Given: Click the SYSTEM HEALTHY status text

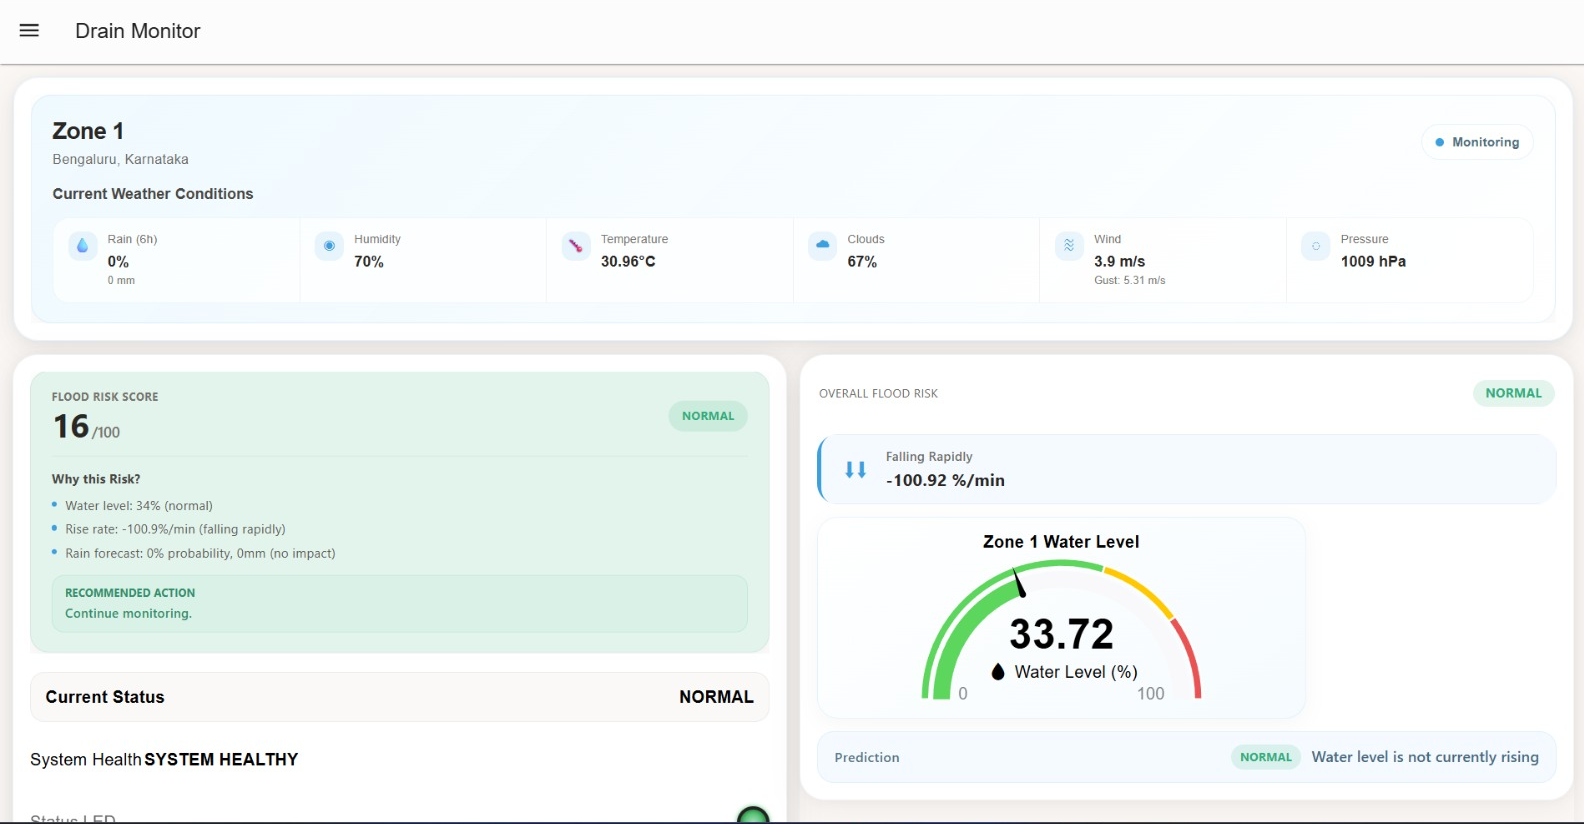Looking at the screenshot, I should [x=221, y=760].
